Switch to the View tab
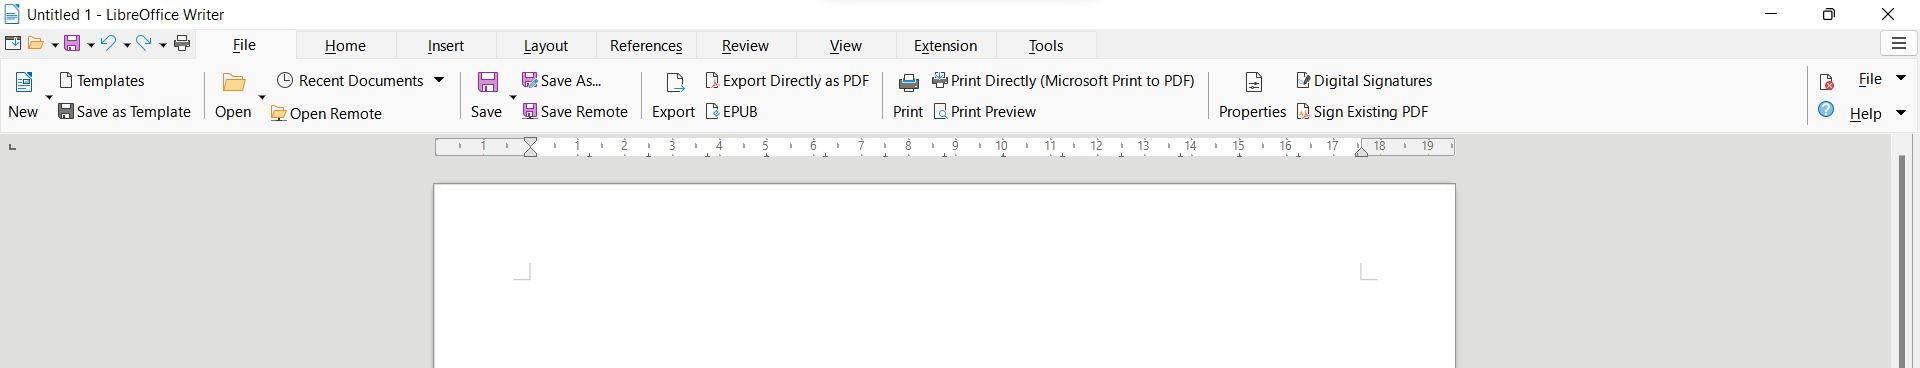The width and height of the screenshot is (1920, 368). point(846,46)
